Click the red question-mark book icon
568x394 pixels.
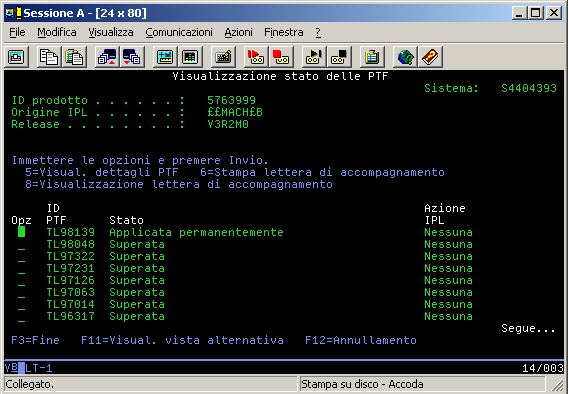[x=430, y=57]
